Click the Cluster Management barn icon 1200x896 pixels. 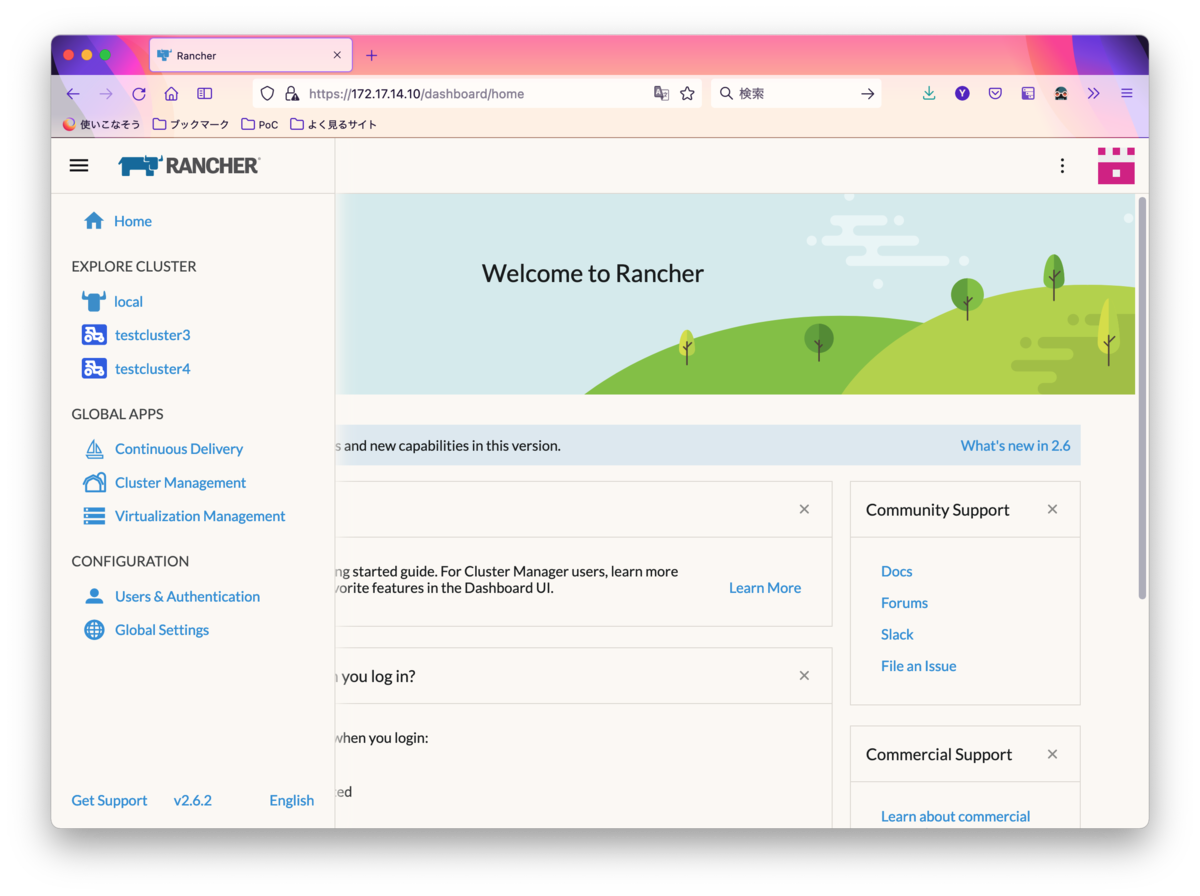(94, 483)
